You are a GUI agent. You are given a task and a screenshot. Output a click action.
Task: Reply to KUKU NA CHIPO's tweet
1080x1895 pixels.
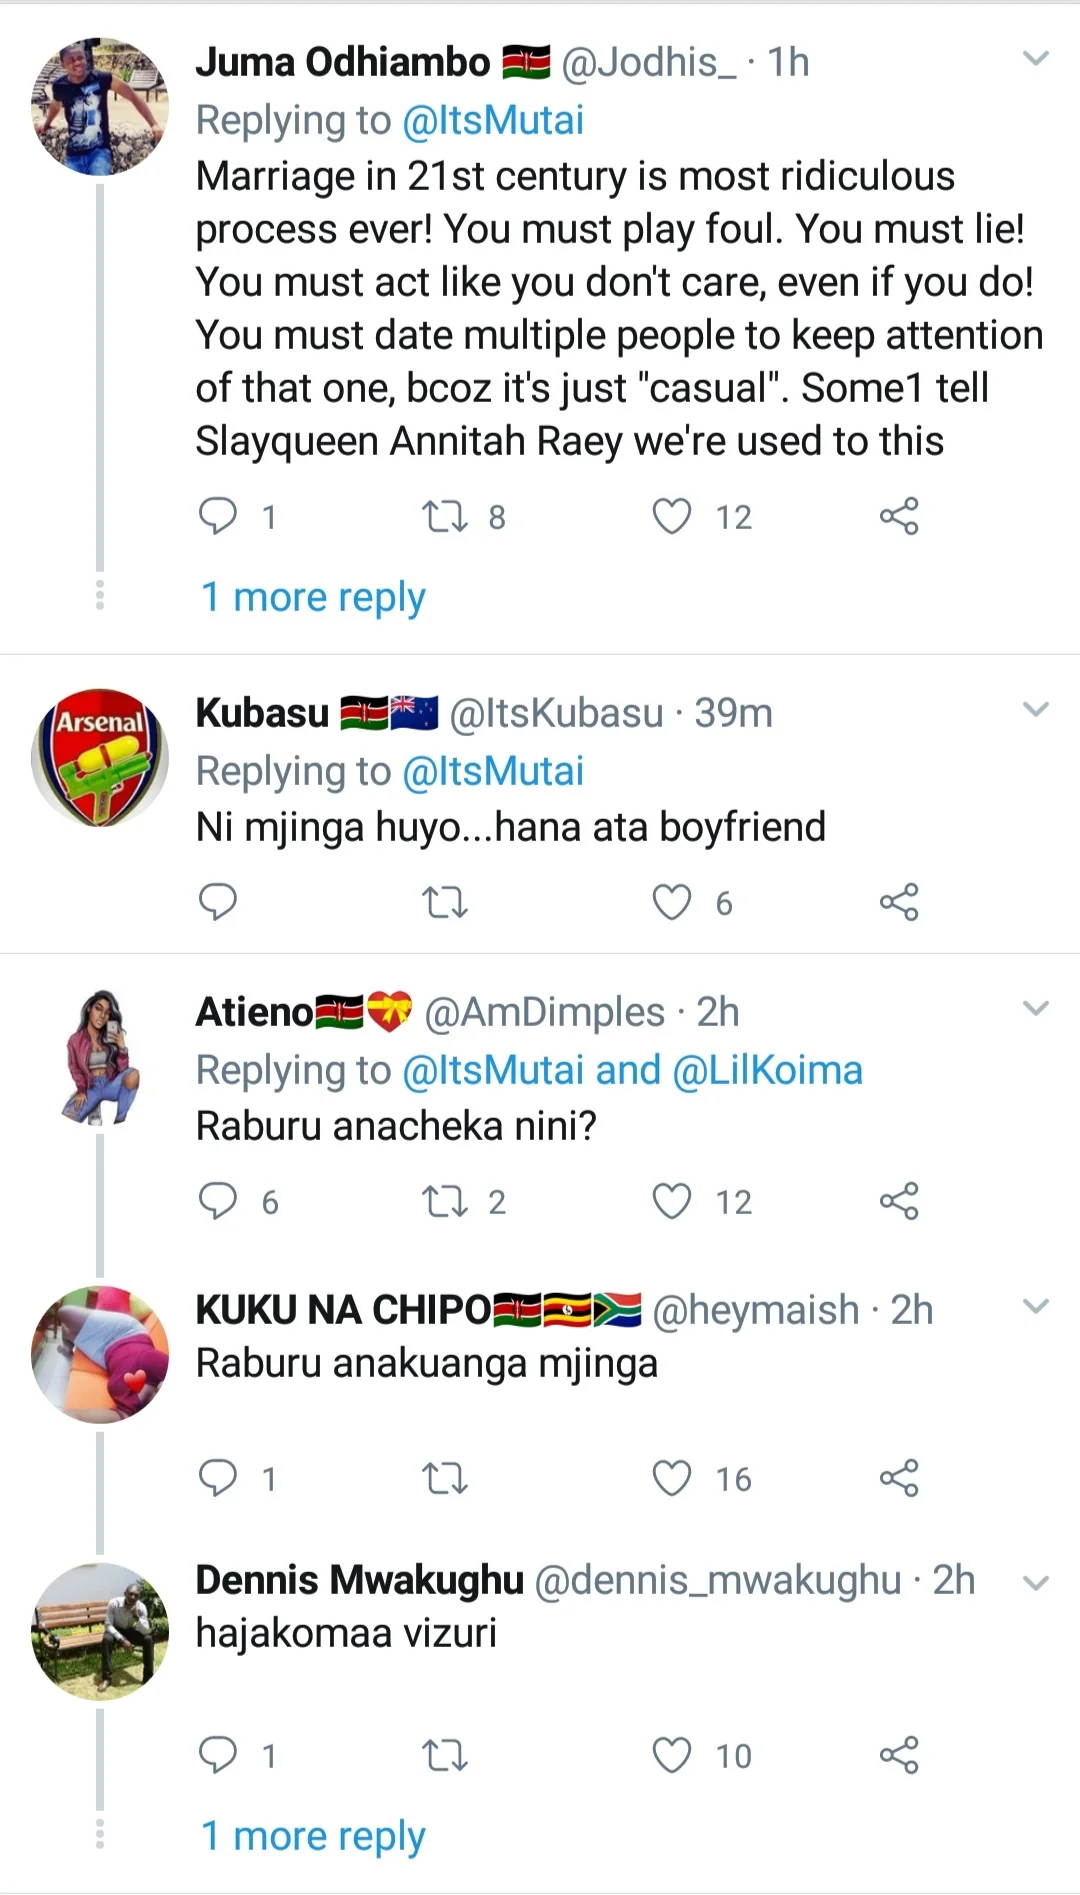pyautogui.click(x=218, y=1478)
